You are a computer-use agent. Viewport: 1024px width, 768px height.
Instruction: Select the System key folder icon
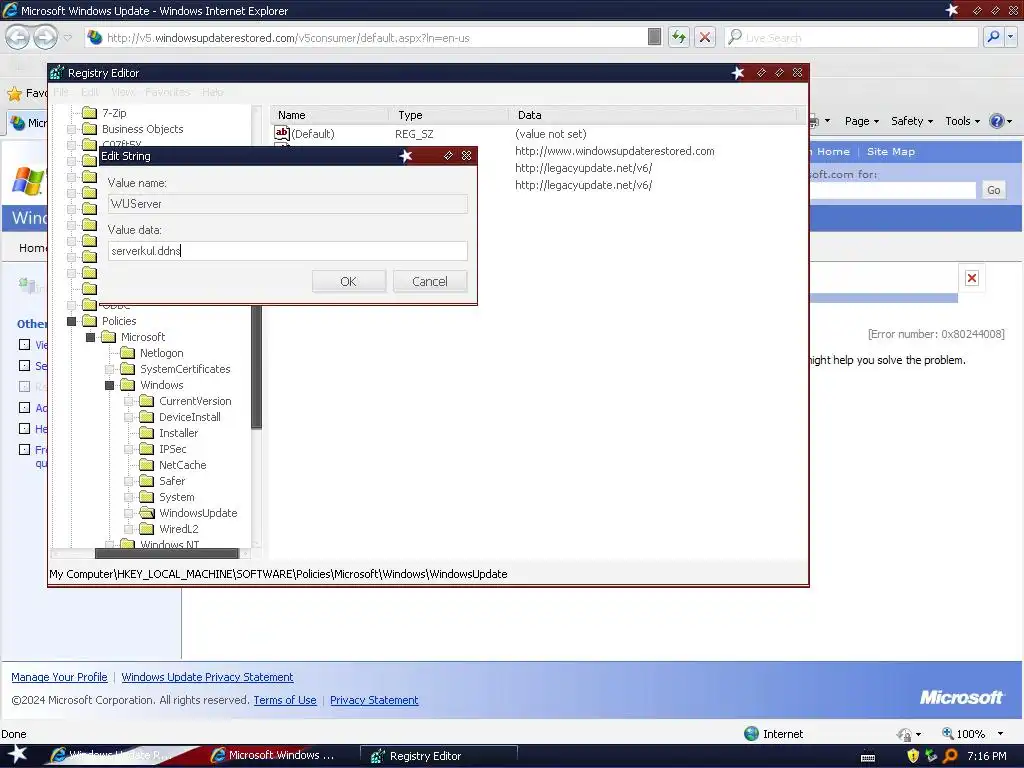point(147,497)
